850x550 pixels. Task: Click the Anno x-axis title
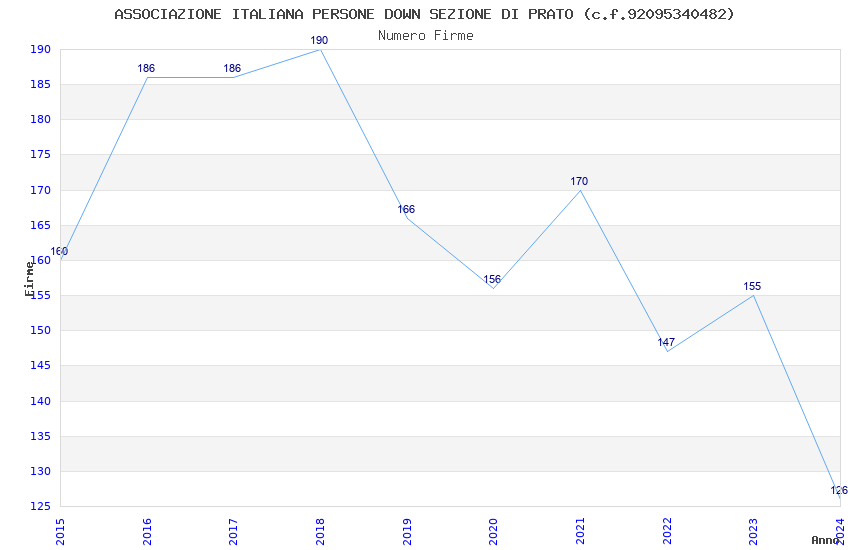coord(825,540)
